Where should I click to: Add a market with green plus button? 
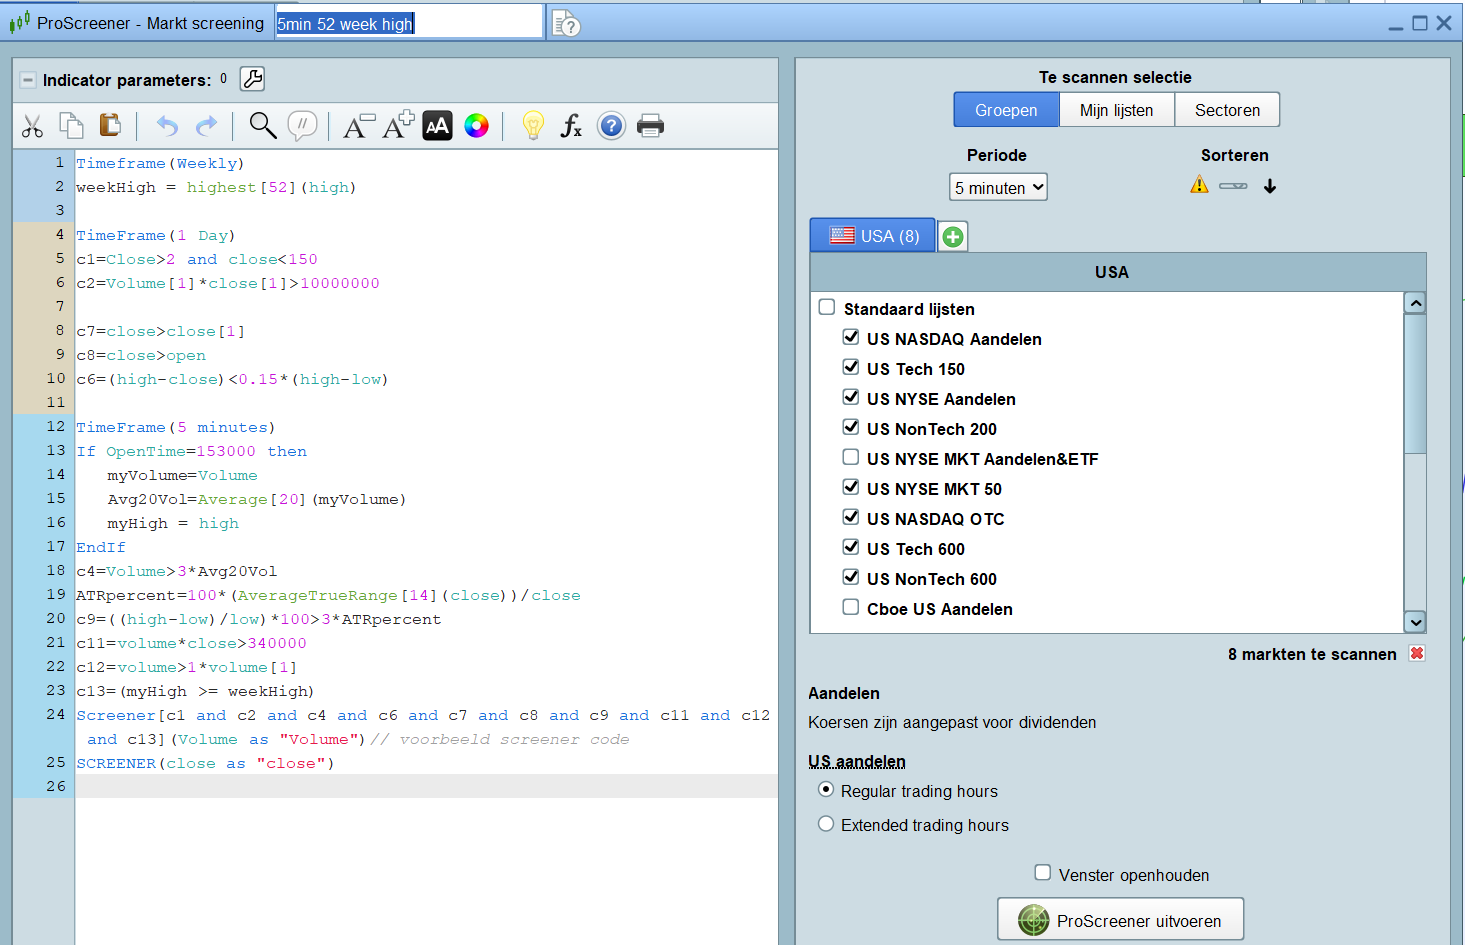(x=953, y=237)
